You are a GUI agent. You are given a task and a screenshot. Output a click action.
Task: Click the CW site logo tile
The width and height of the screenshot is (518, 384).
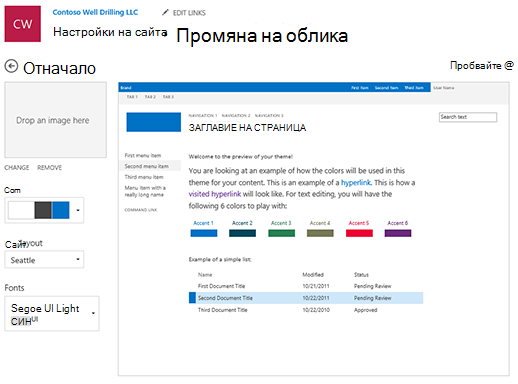click(x=23, y=24)
